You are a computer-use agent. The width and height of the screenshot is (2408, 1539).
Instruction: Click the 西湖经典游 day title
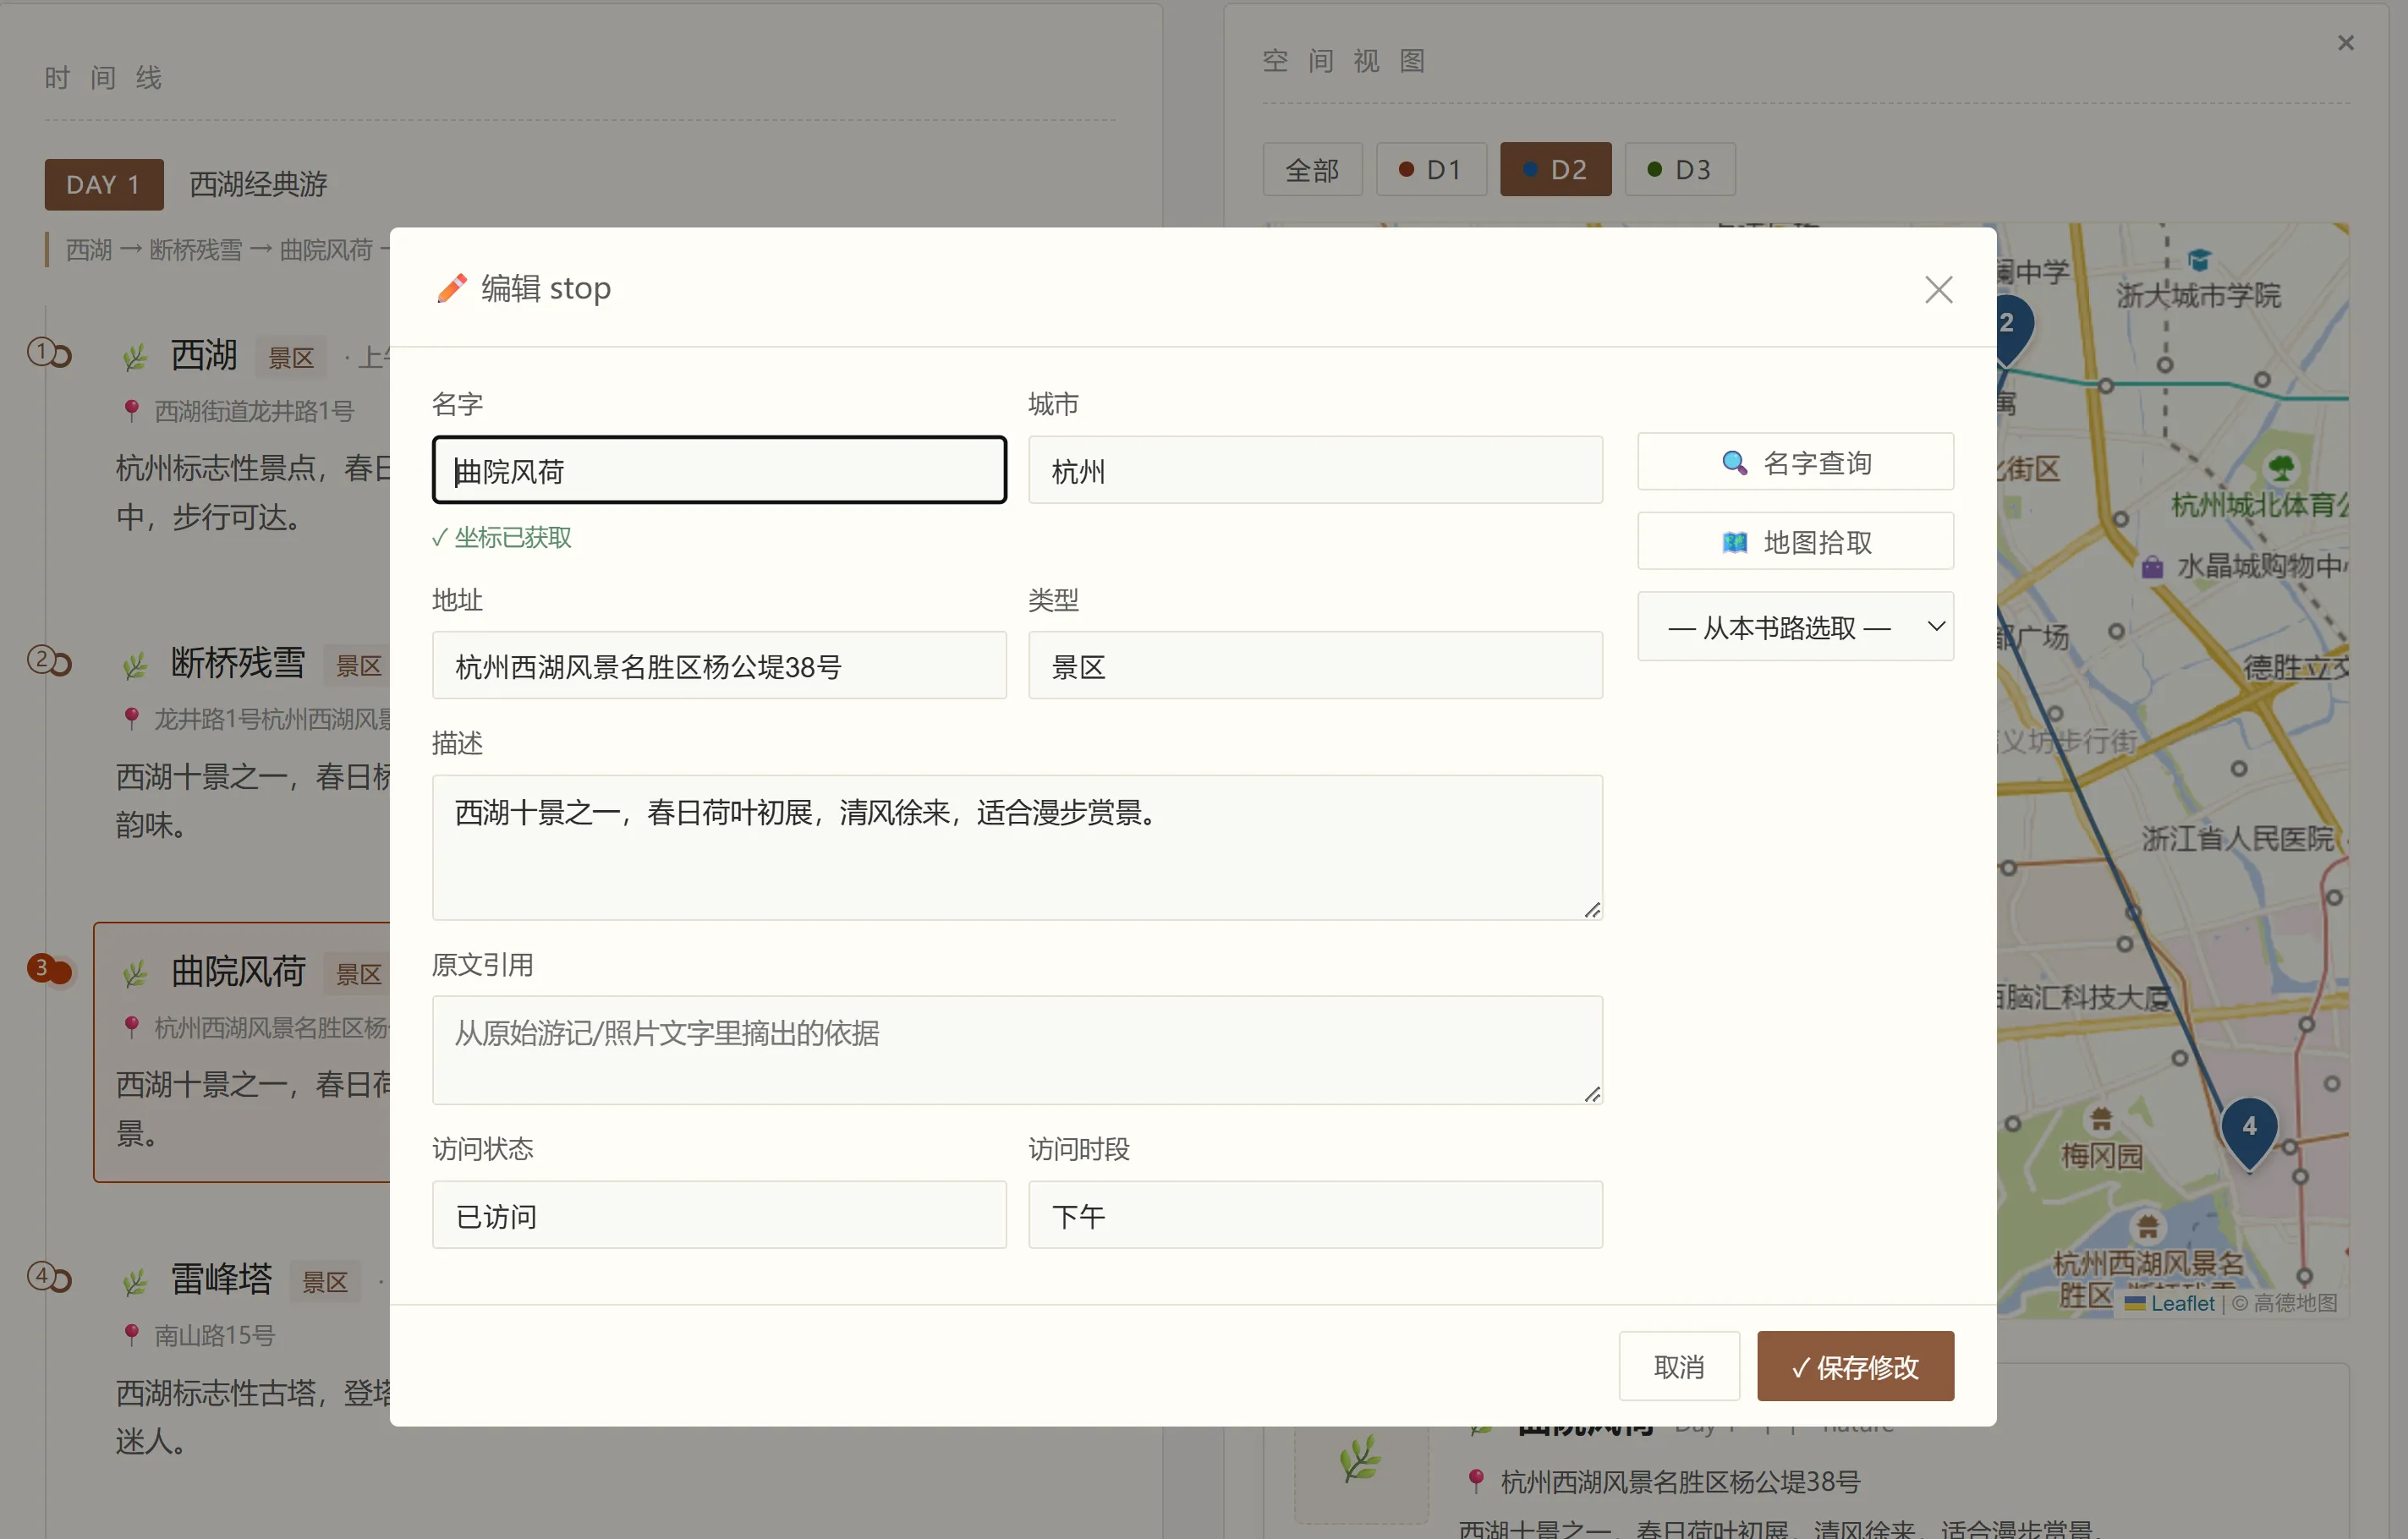pyautogui.click(x=259, y=185)
